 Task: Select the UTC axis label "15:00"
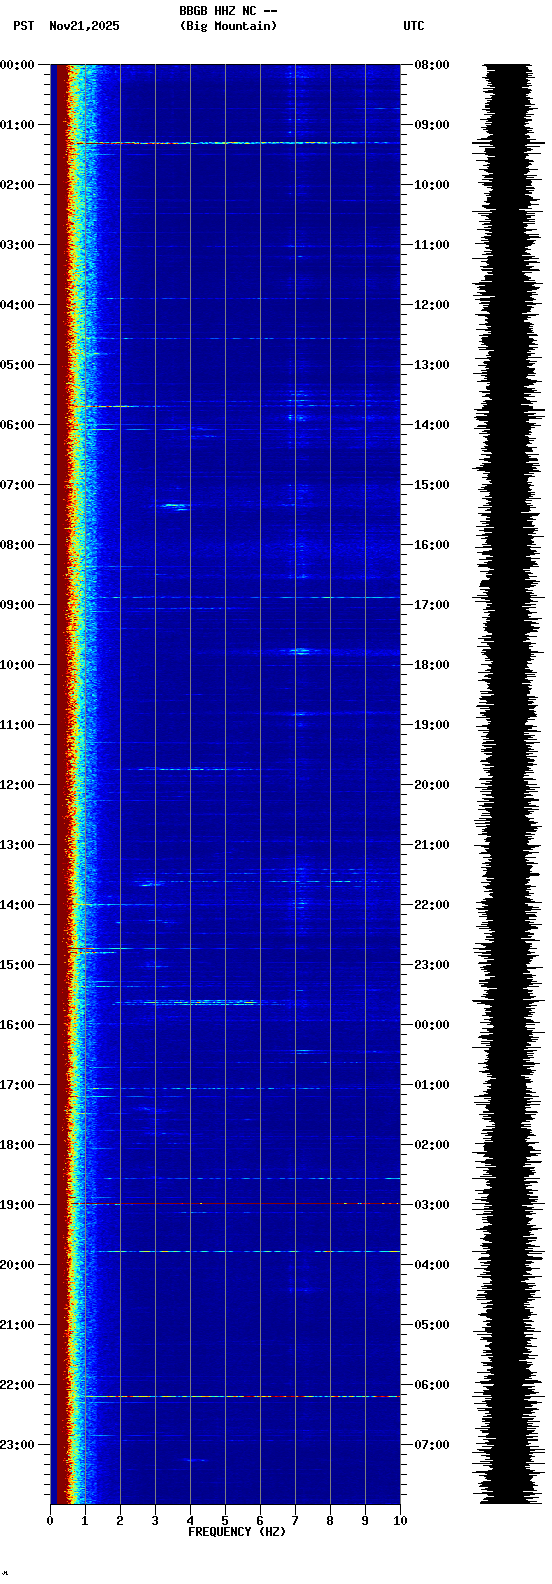pos(432,485)
